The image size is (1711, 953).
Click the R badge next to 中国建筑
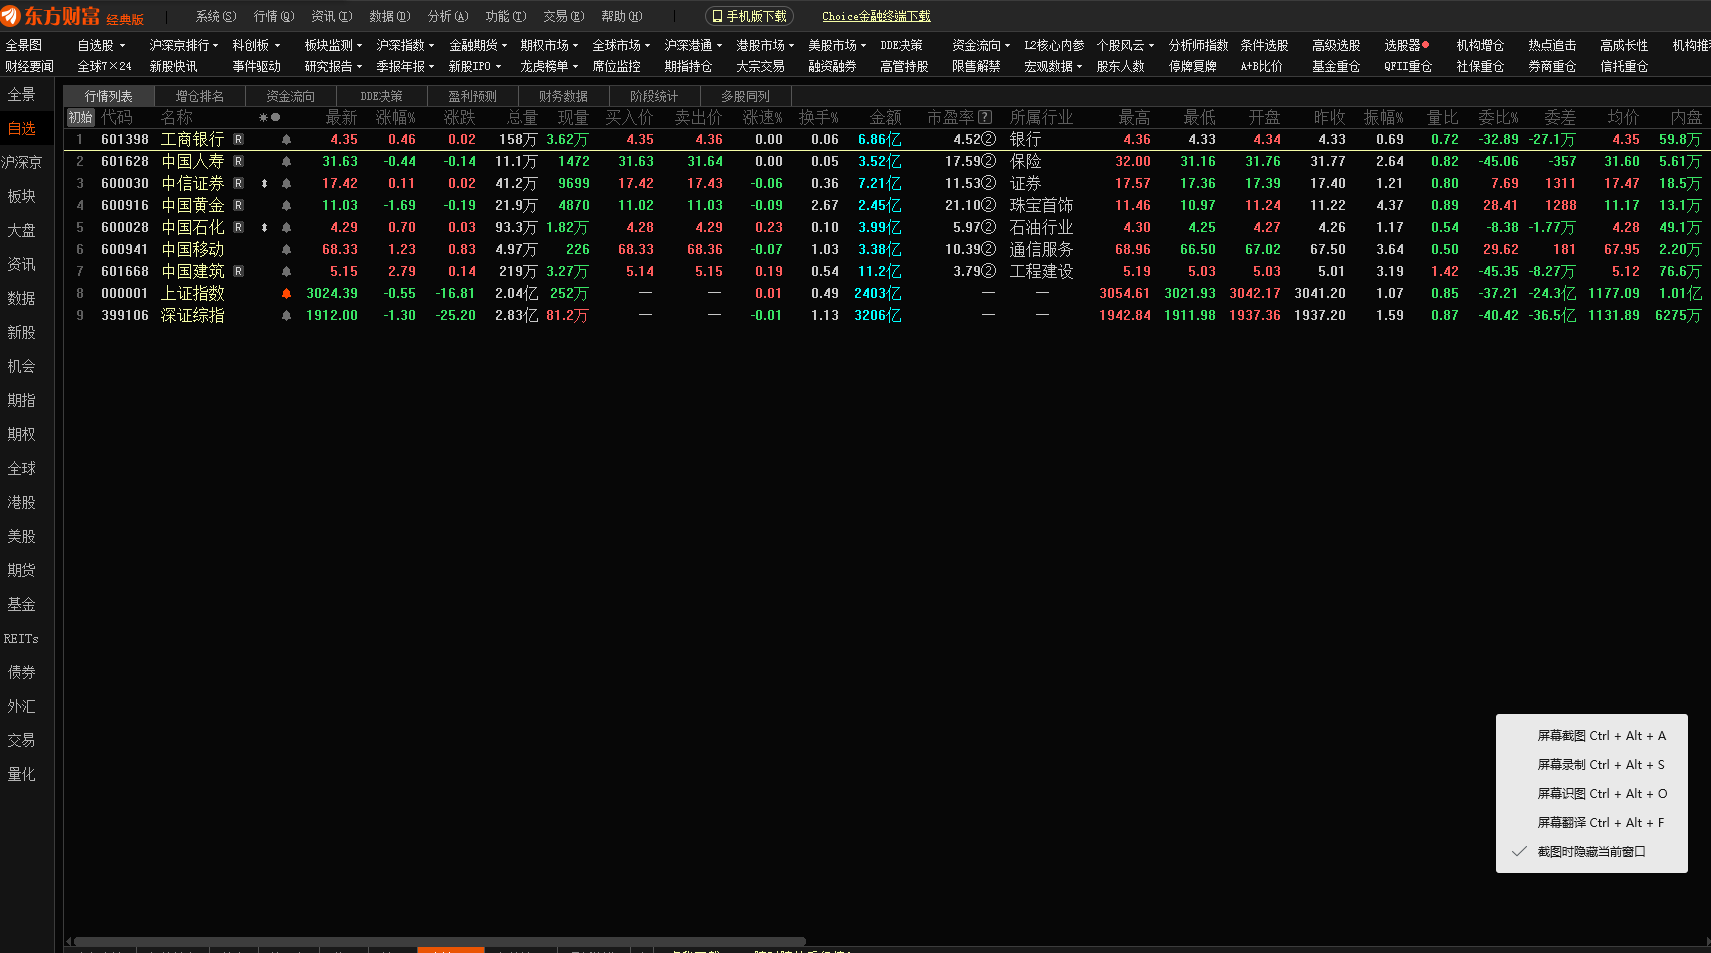pos(238,272)
